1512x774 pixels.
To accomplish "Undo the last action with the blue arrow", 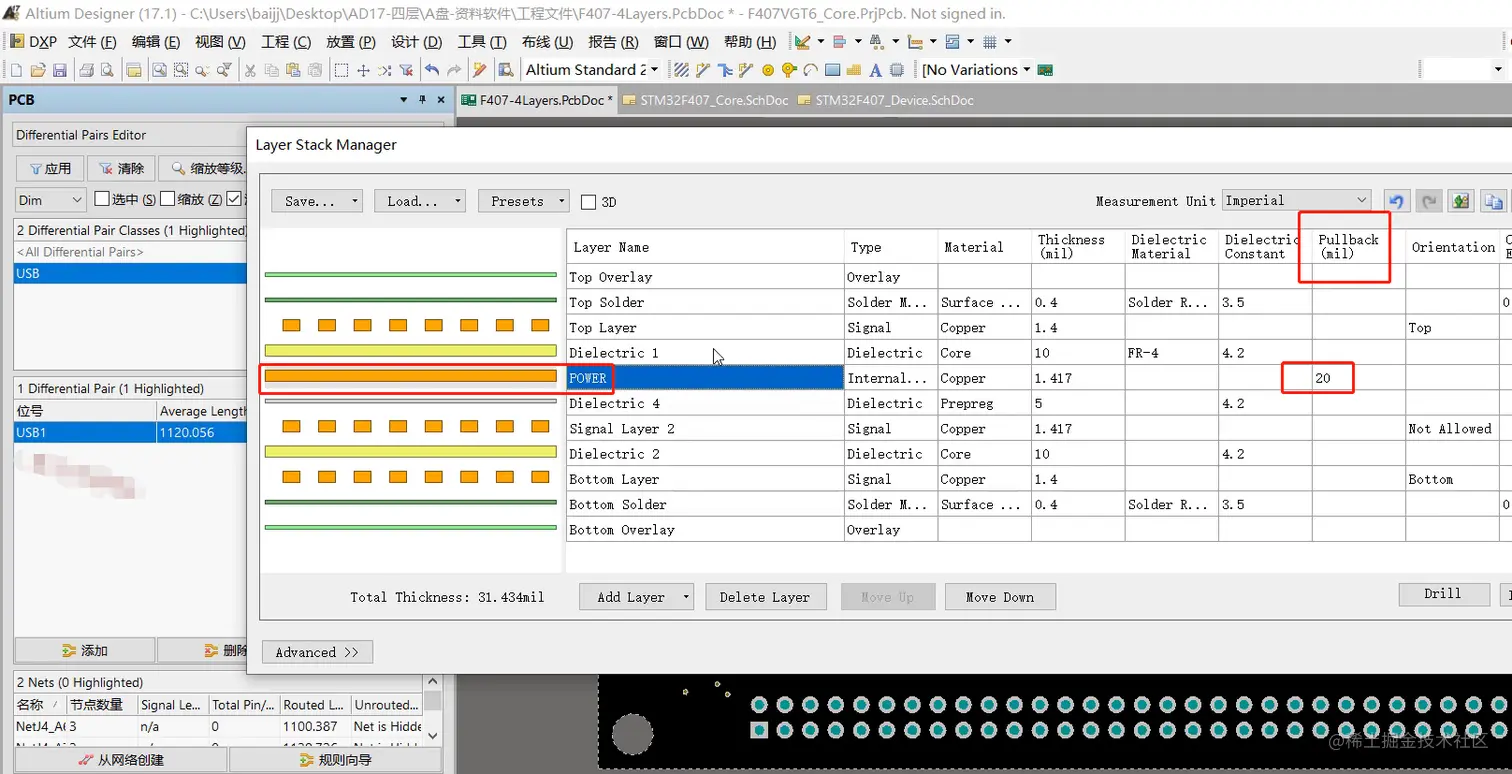I will [x=432, y=70].
